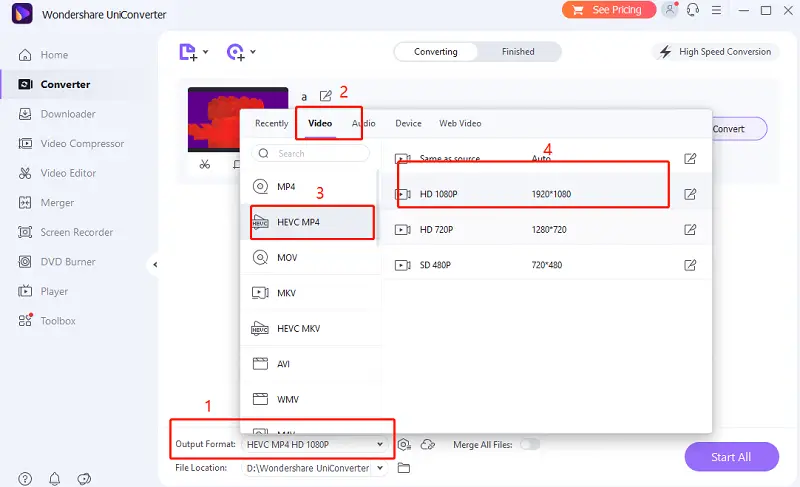The image size is (800, 487).
Task: Open the Merger tool
Action: tap(46, 202)
